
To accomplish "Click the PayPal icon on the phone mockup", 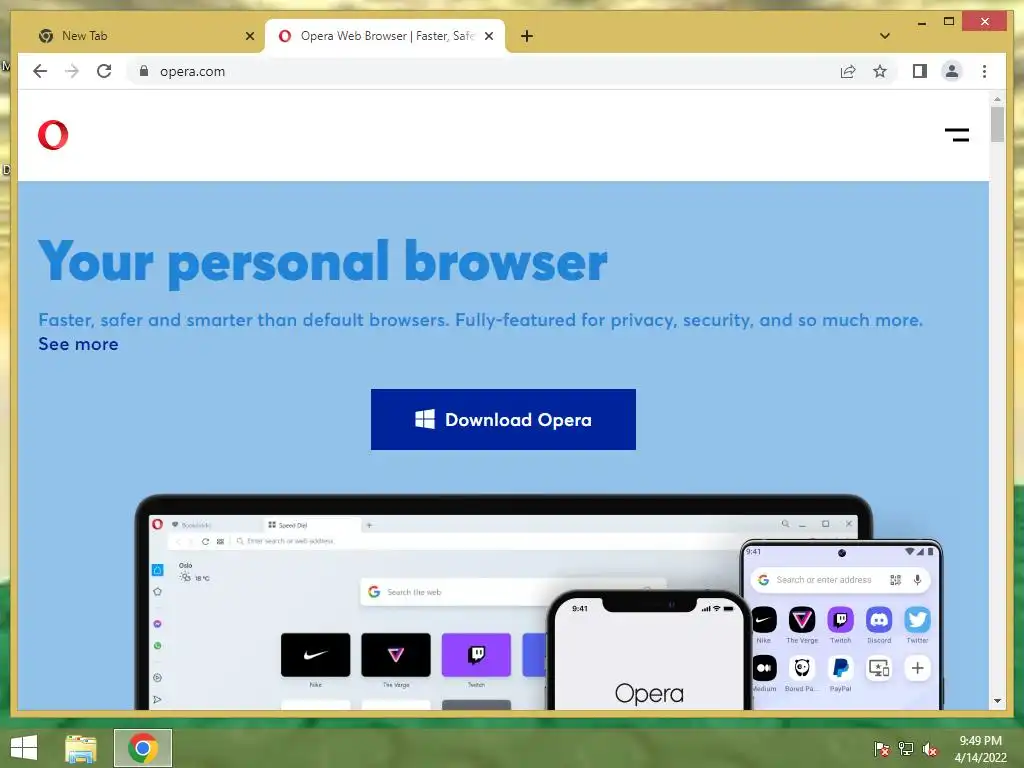I will pyautogui.click(x=840, y=668).
